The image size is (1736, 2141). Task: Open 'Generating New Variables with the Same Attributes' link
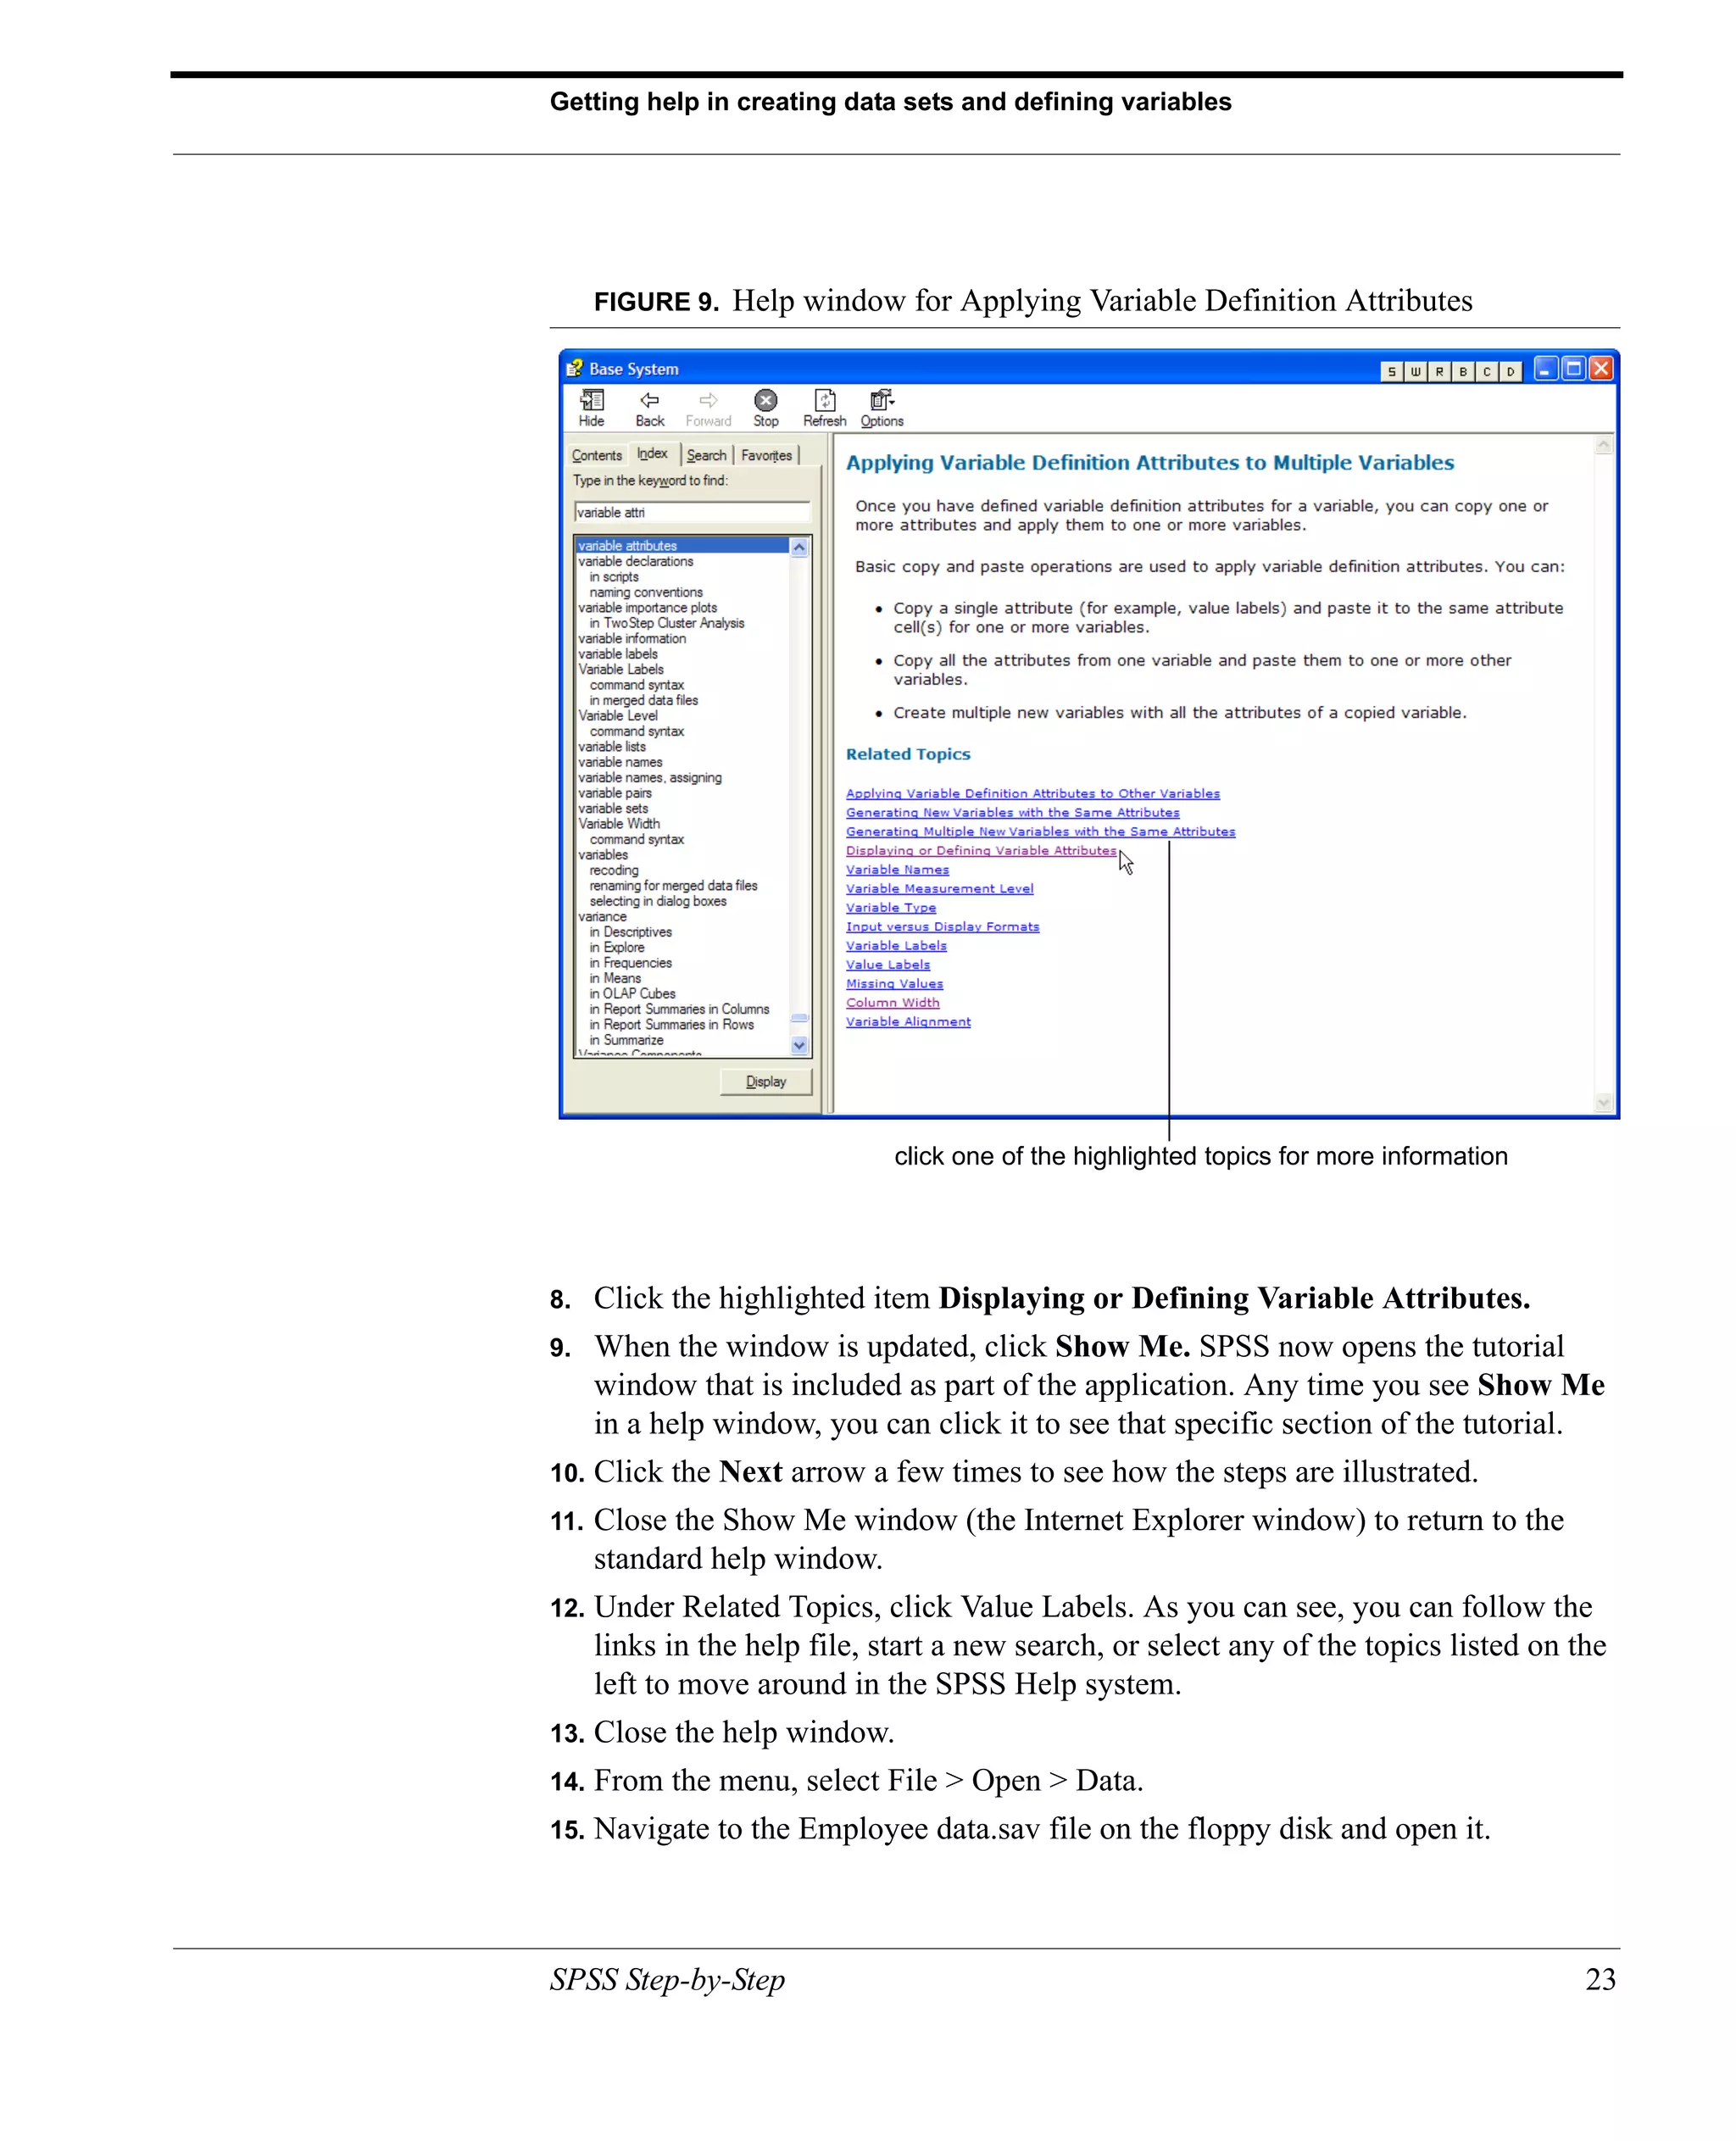tap(1013, 813)
